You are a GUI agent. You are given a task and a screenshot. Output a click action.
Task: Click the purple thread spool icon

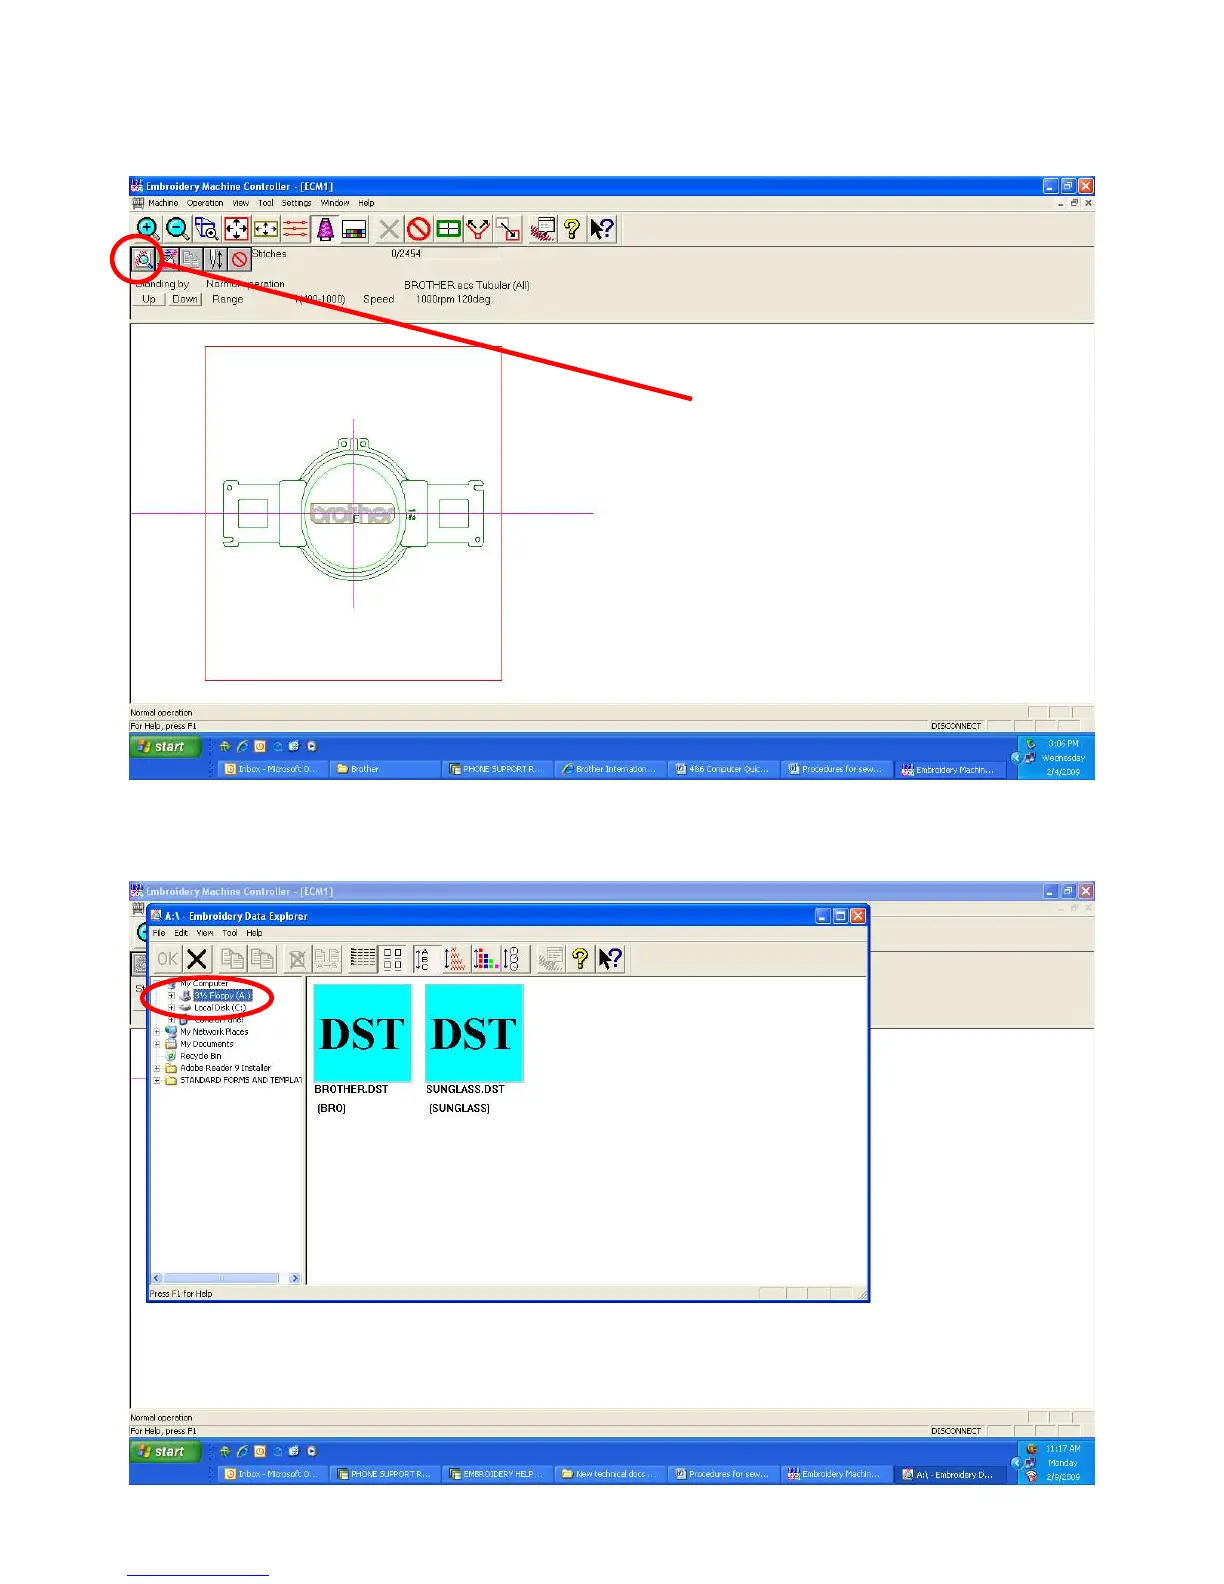(325, 229)
